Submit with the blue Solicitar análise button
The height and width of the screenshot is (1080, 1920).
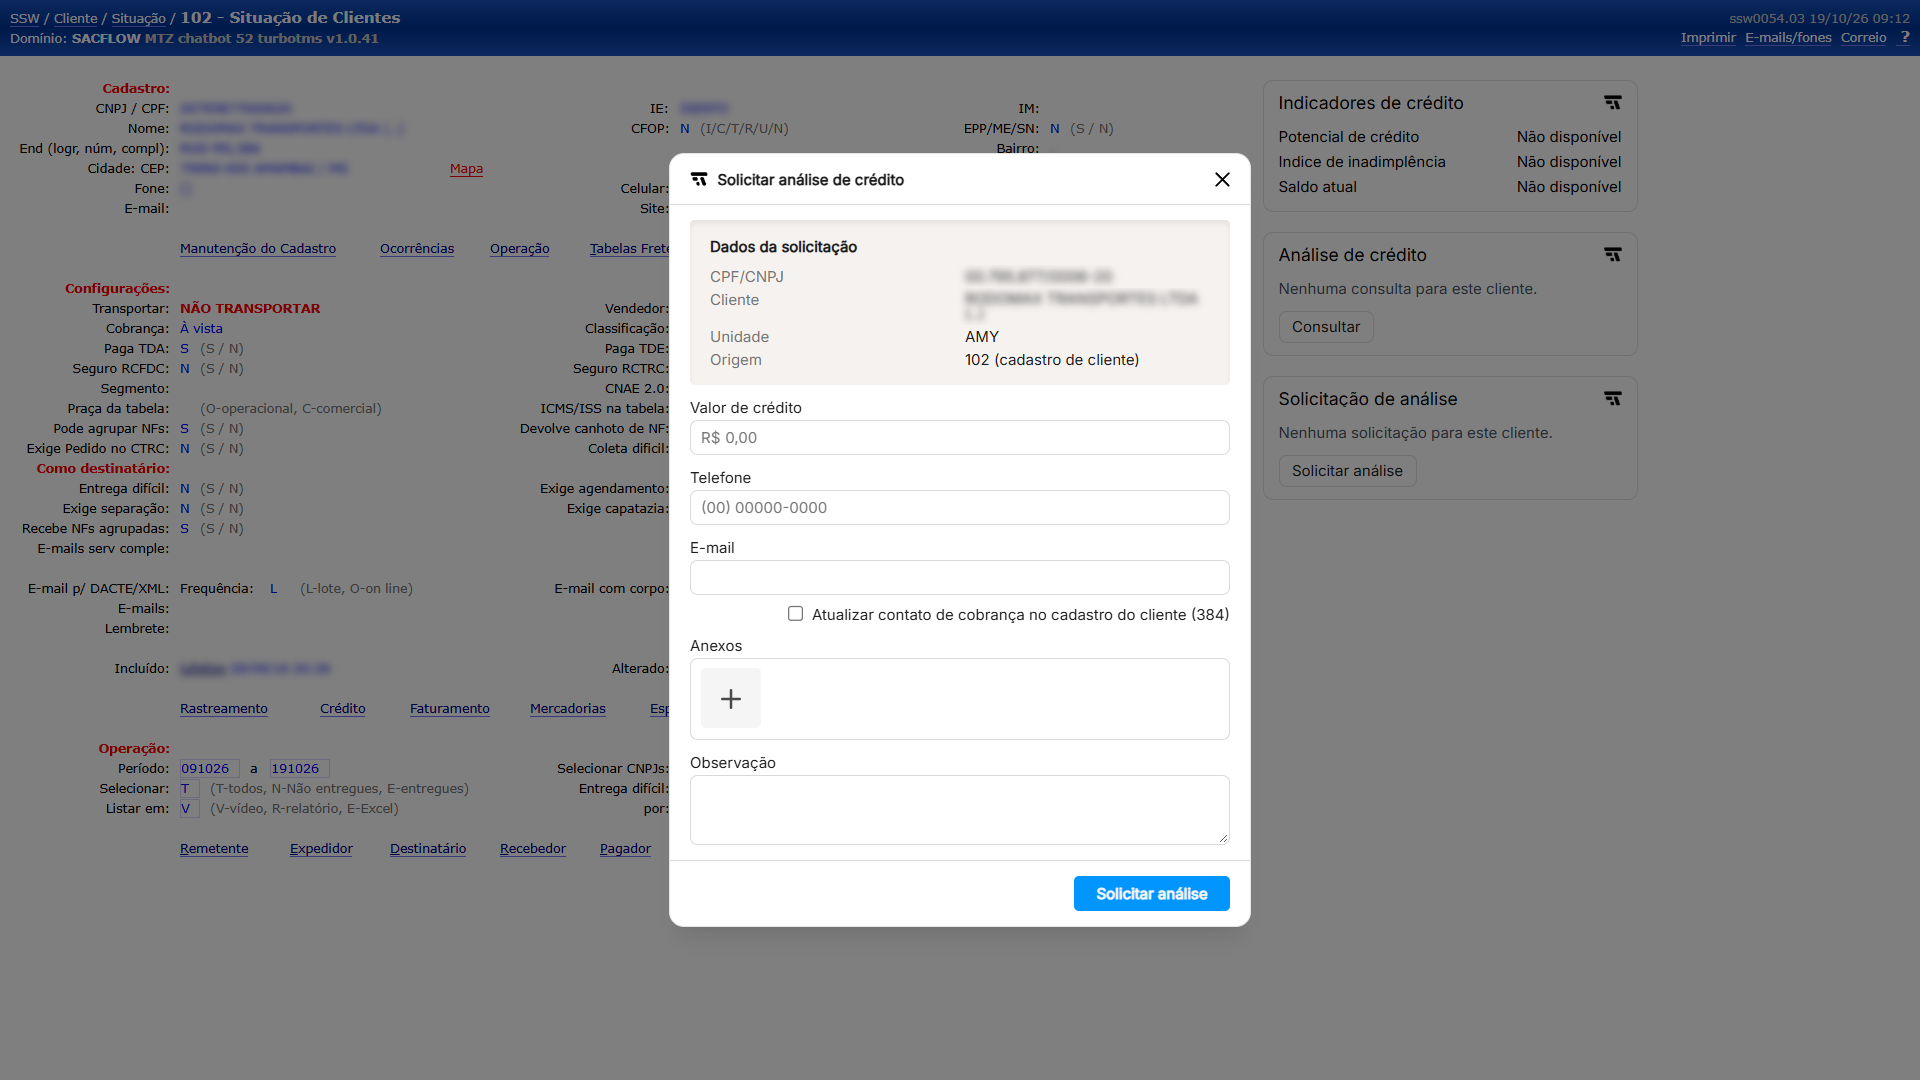[1152, 894]
